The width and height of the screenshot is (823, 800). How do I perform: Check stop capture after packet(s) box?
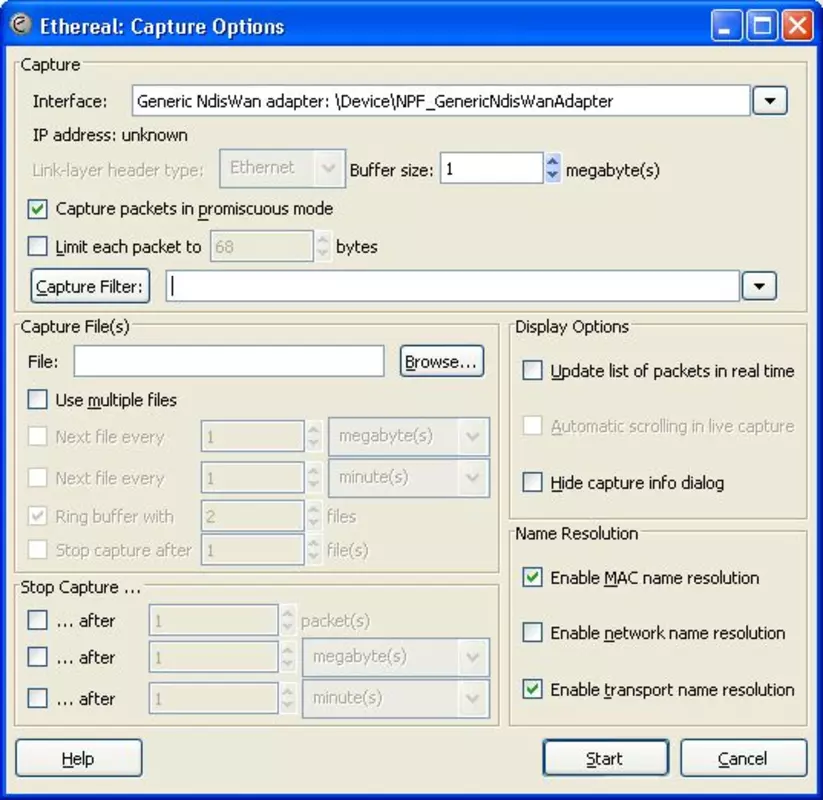click(x=37, y=620)
